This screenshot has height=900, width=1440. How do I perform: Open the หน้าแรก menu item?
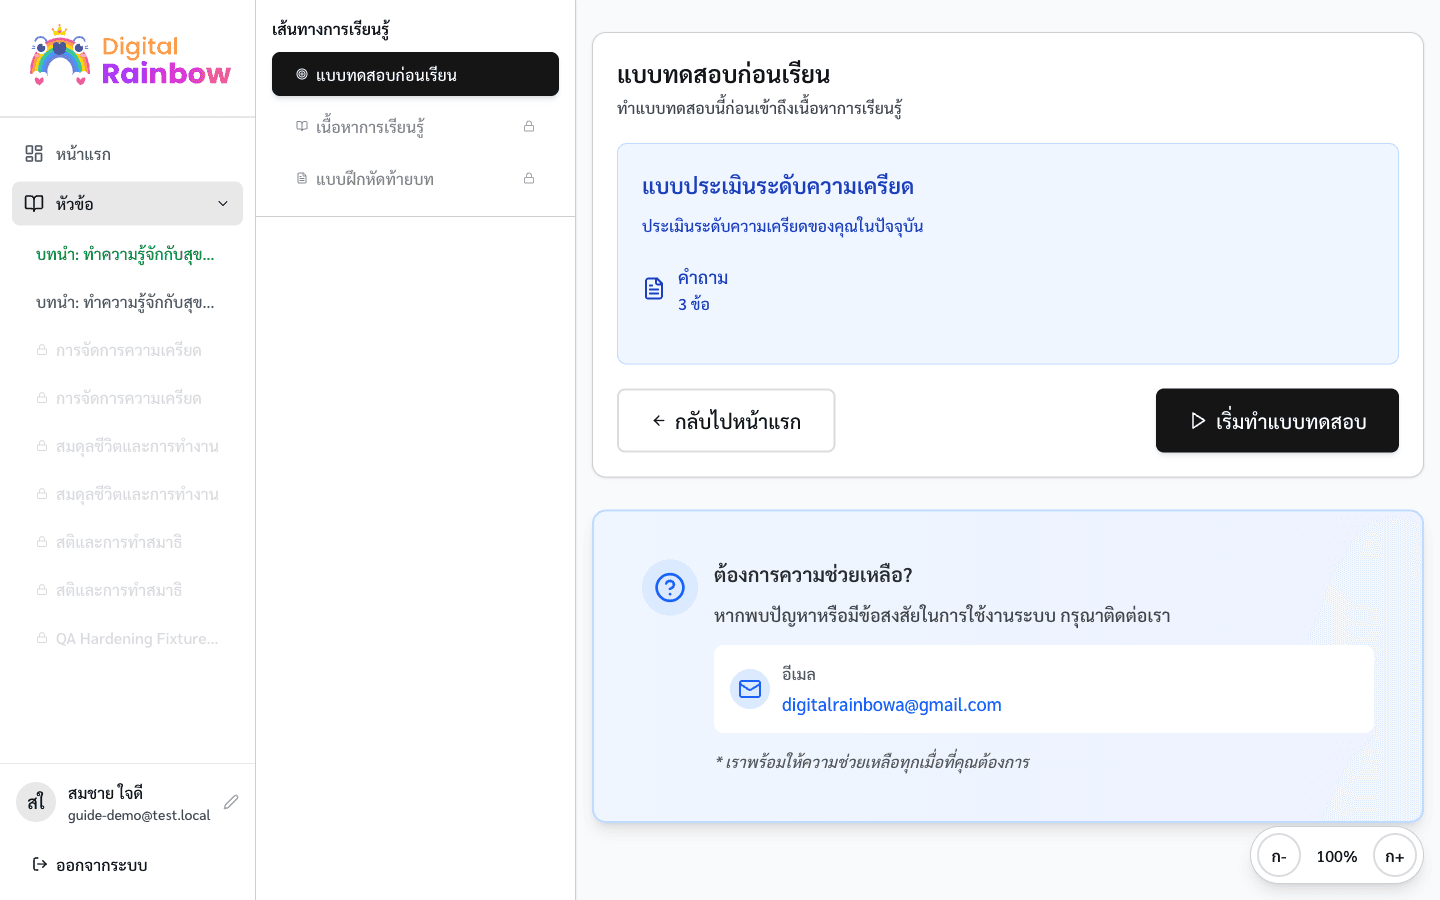(x=127, y=153)
